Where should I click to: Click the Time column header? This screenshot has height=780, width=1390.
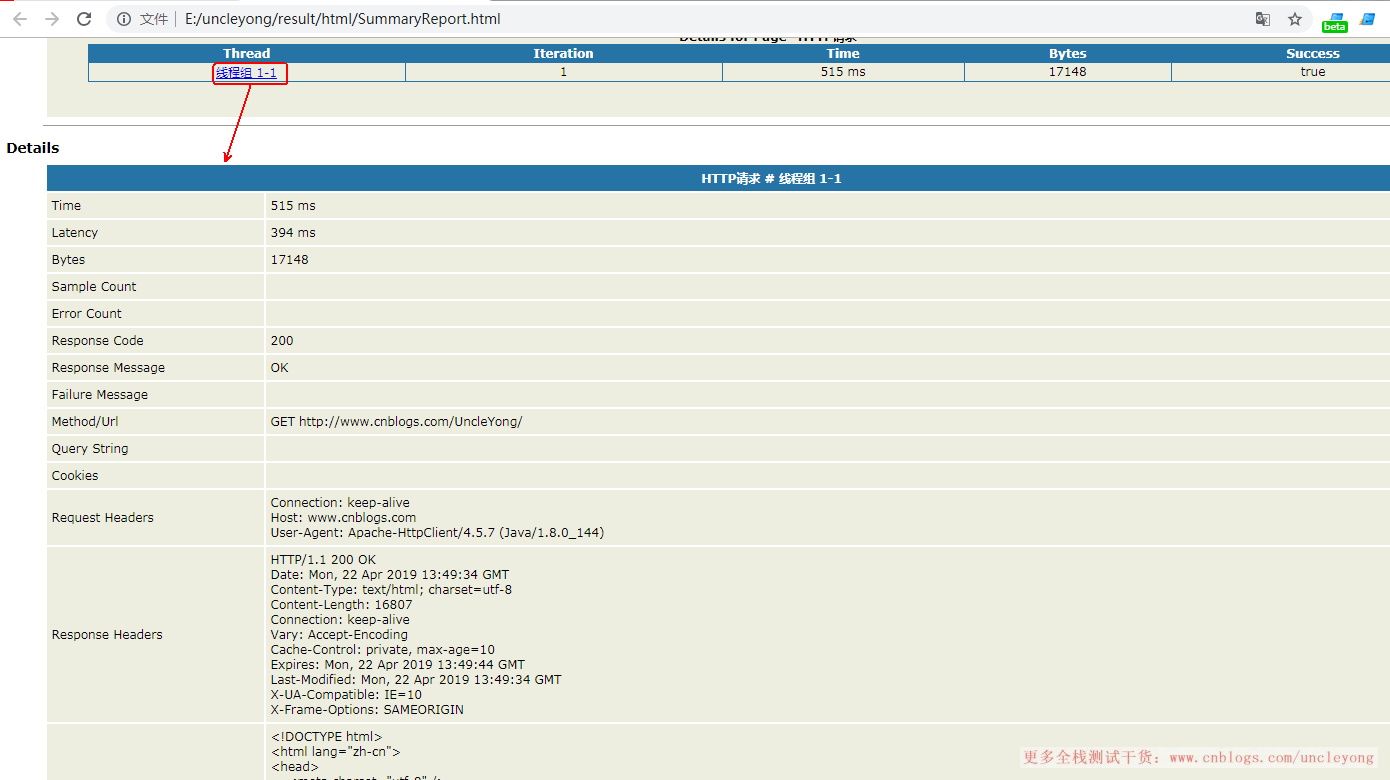pyautogui.click(x=843, y=54)
